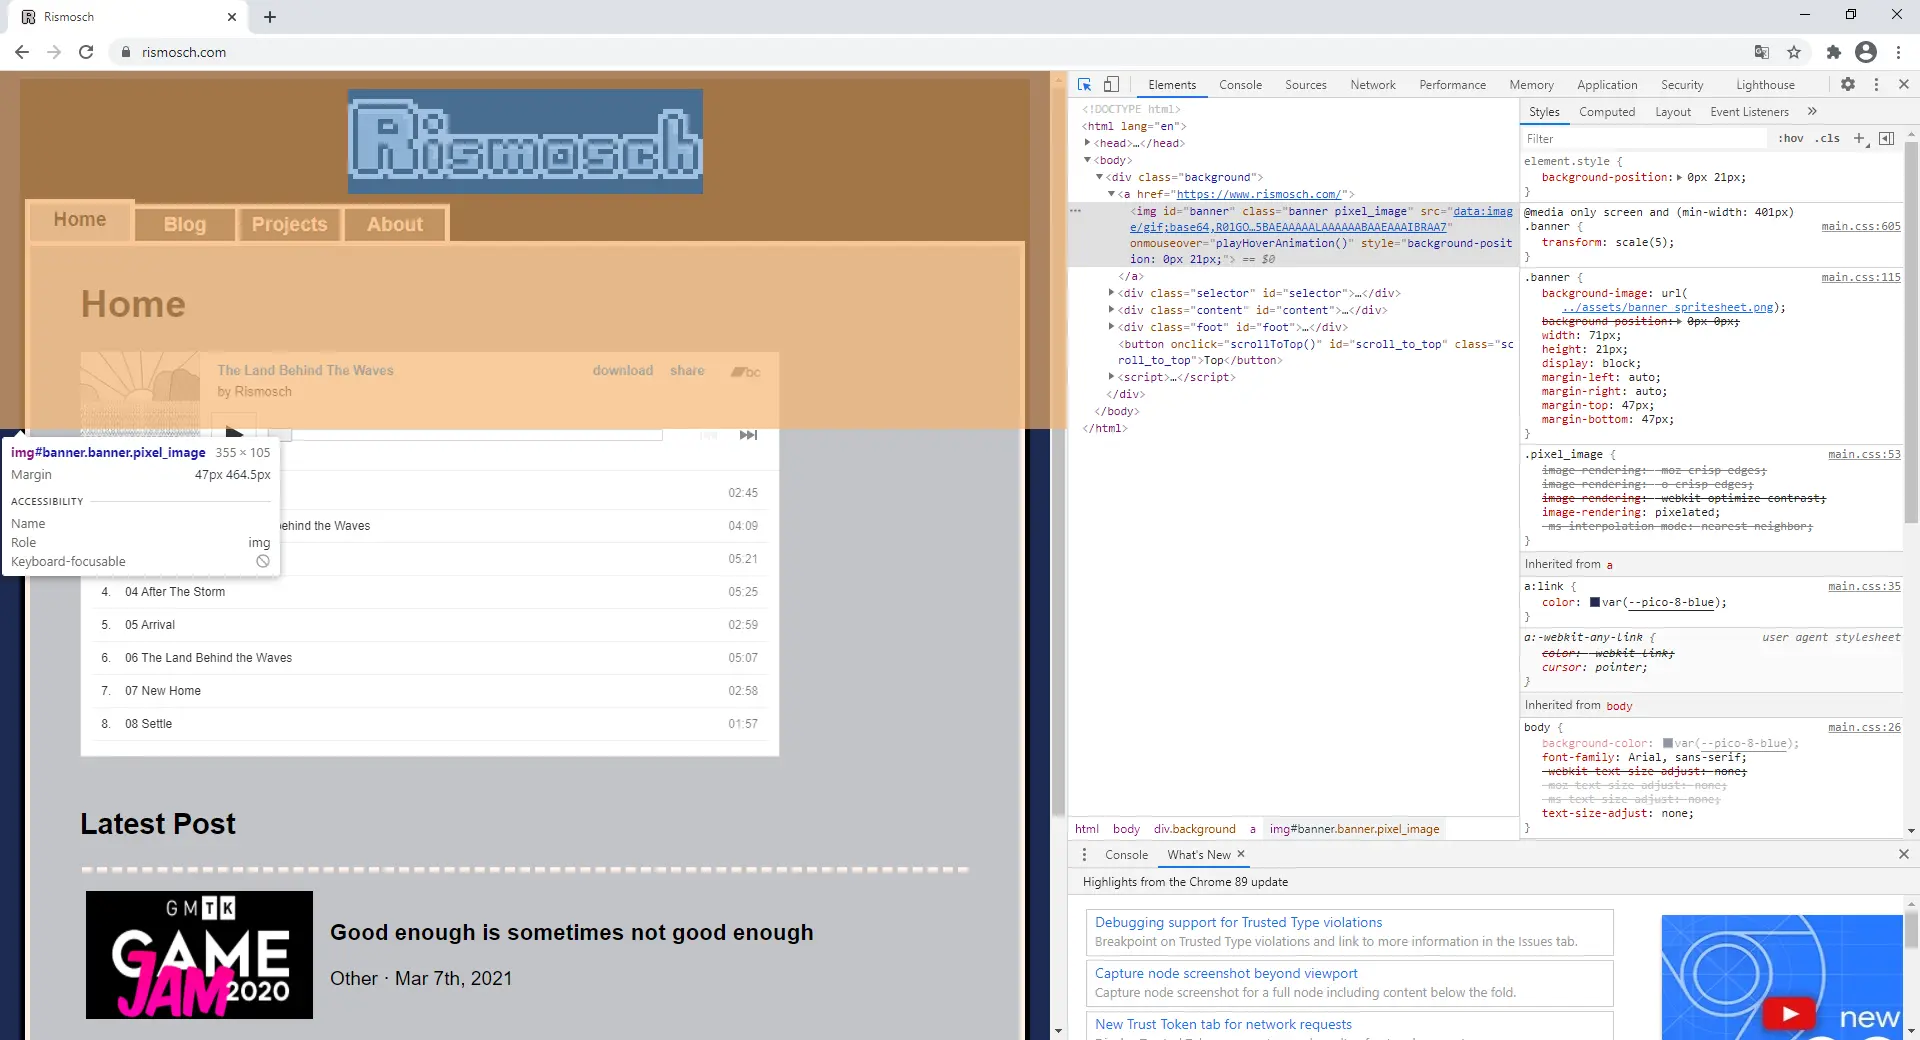The image size is (1920, 1040).
Task: Click the new style rule plus icon
Action: (x=1859, y=138)
